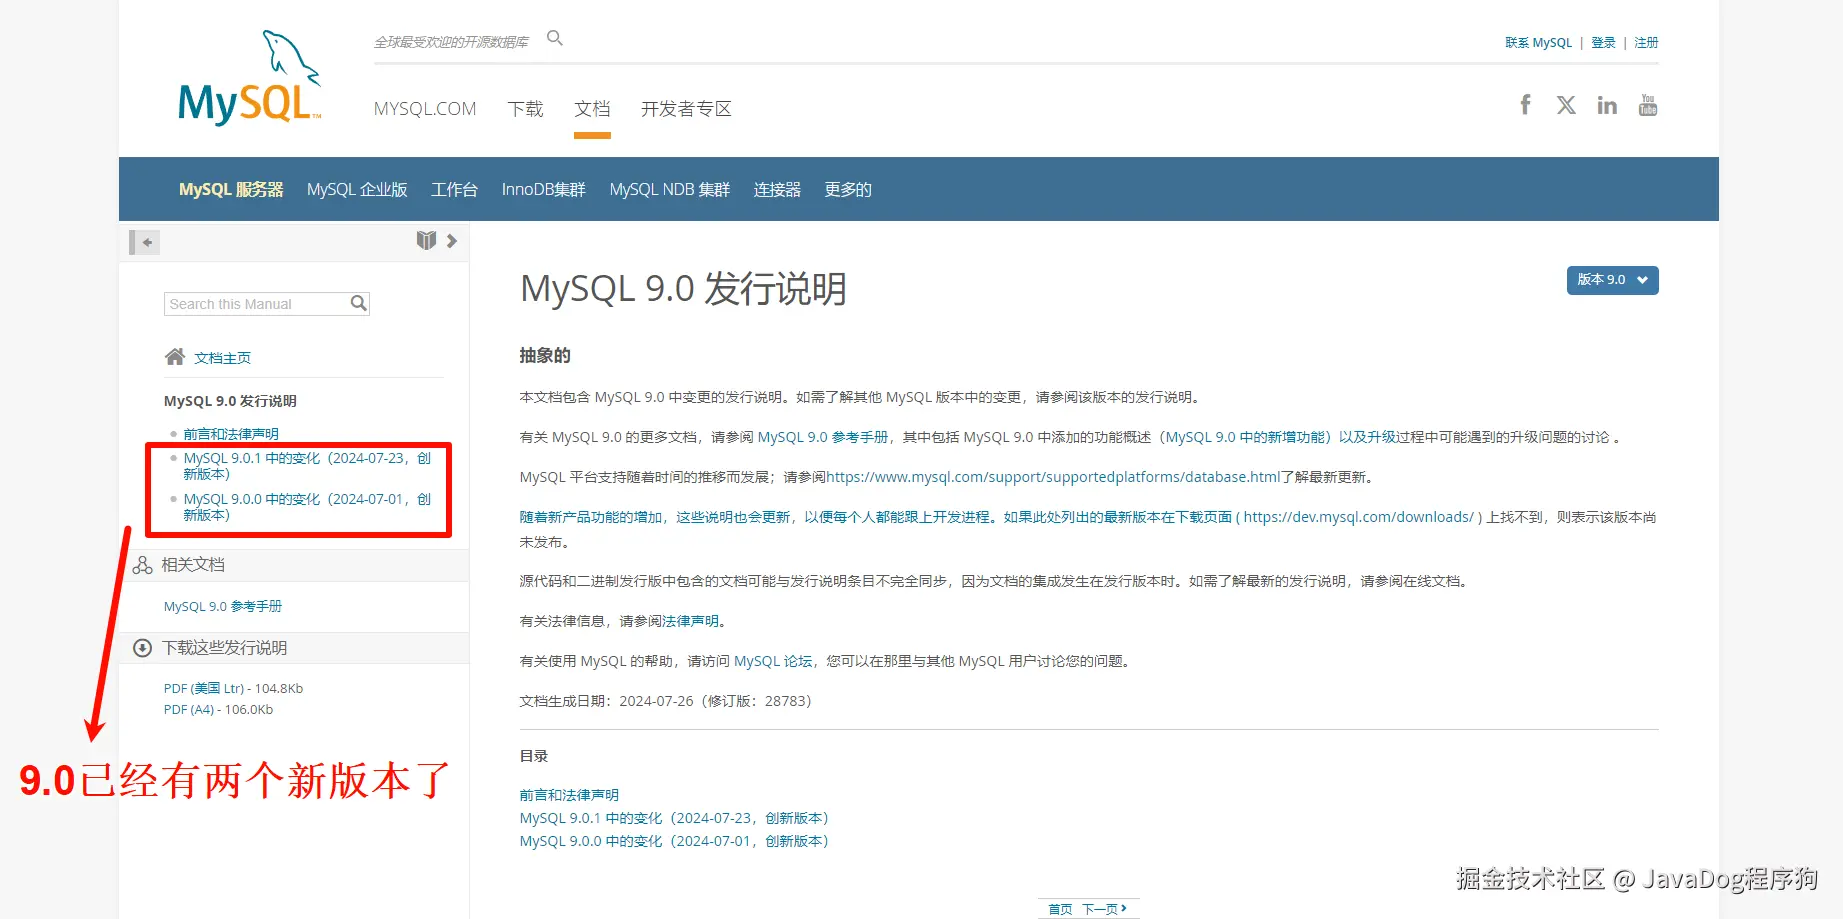Open the 文档主页 link

click(x=222, y=358)
